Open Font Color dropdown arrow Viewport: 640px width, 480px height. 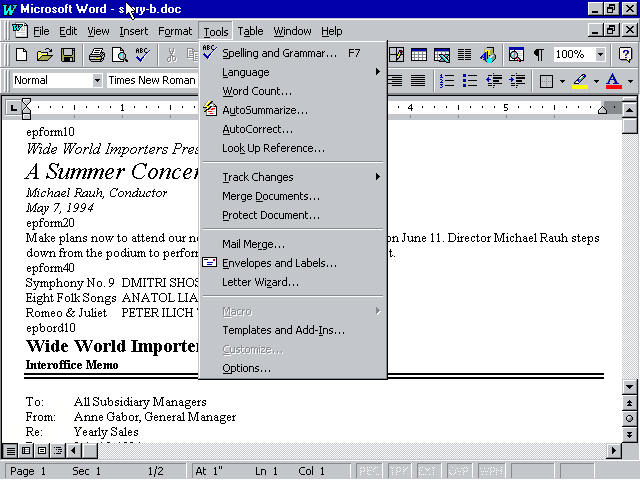[x=630, y=81]
